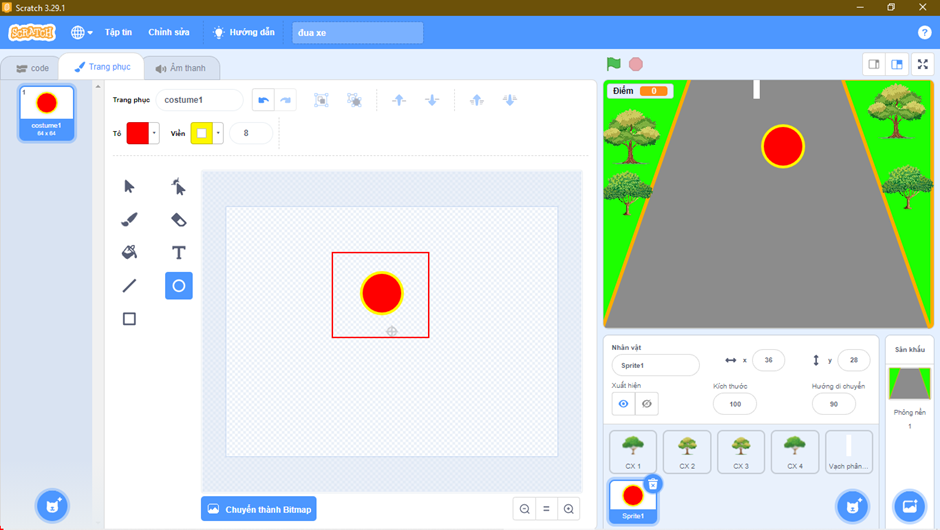Viewport: 940px width, 530px height.
Task: Zoom in the paint canvas
Action: click(568, 509)
